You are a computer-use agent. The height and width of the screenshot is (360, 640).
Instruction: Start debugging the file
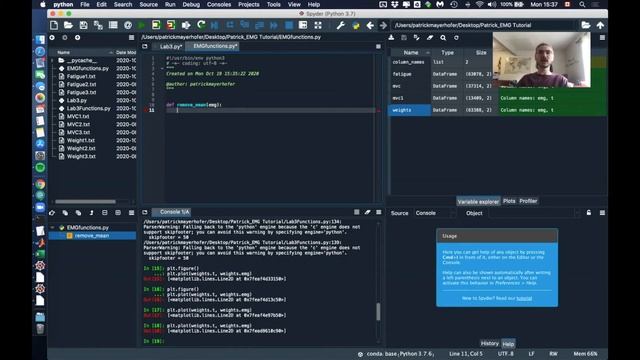(x=215, y=25)
